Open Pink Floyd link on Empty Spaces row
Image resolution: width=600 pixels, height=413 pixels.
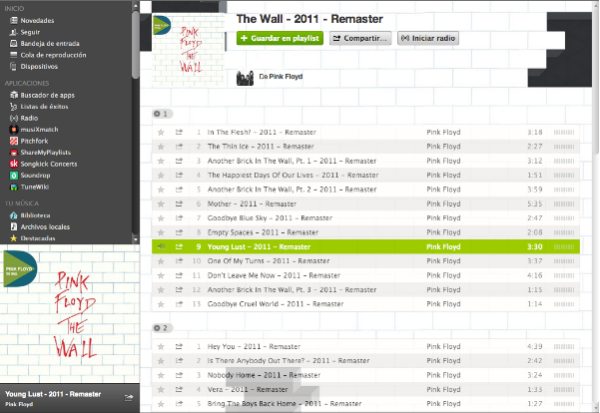[443, 232]
